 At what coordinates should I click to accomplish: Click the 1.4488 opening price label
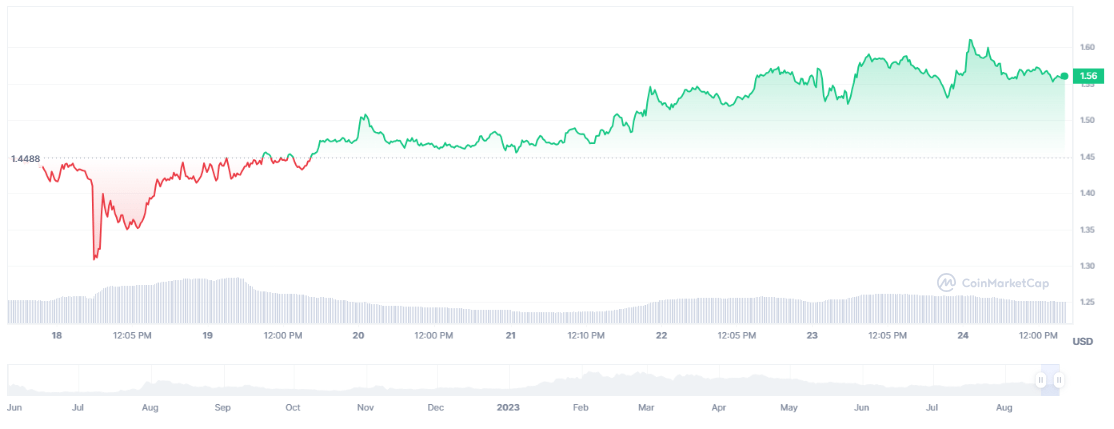[x=25, y=158]
